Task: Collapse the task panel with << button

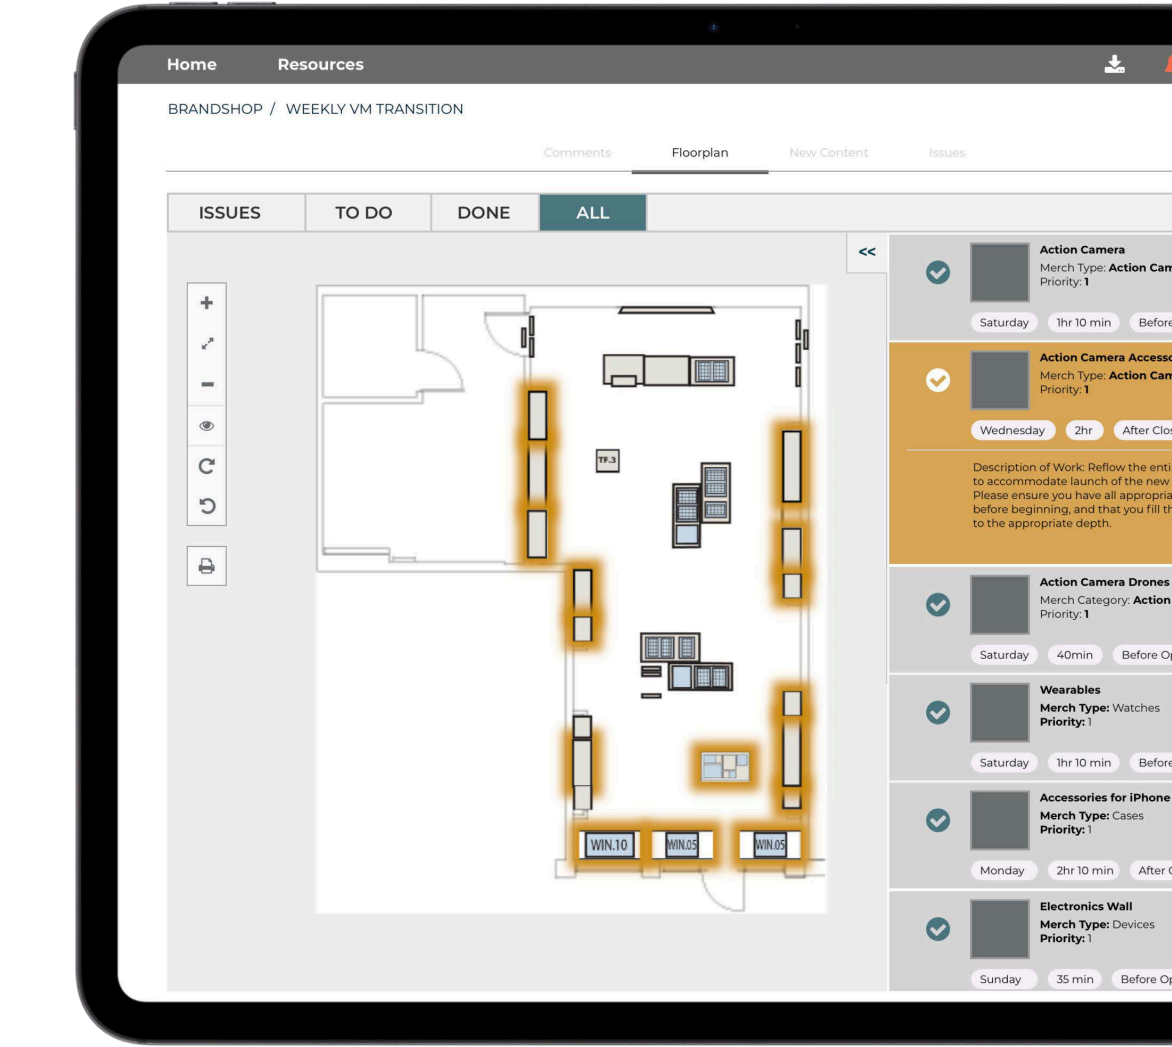Action: (867, 252)
